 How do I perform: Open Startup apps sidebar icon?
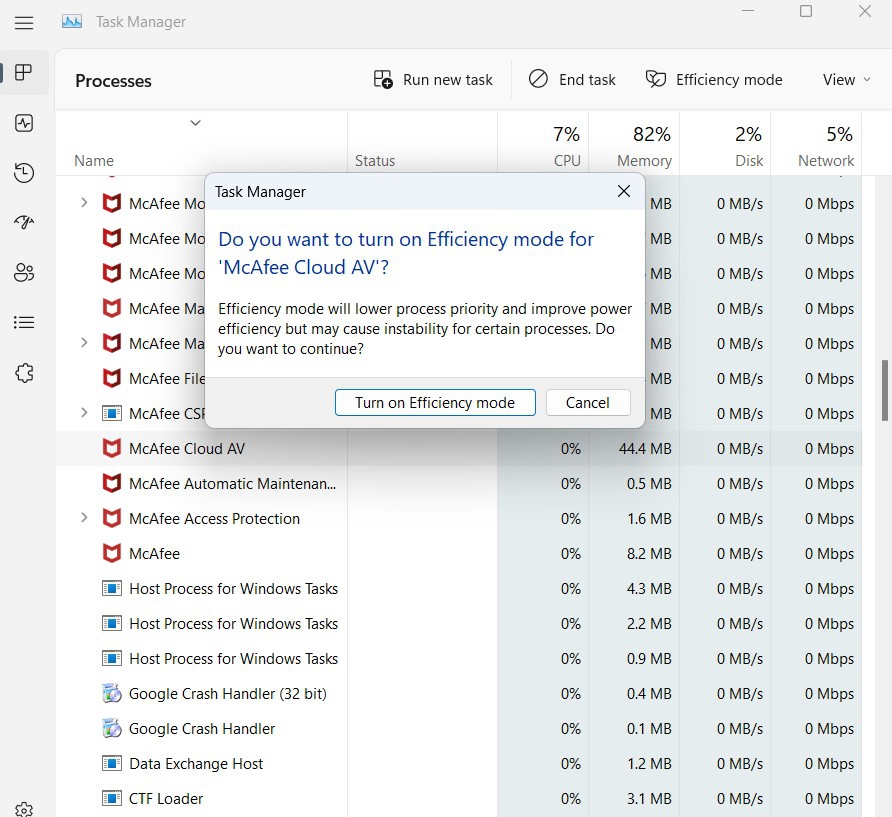[x=24, y=223]
